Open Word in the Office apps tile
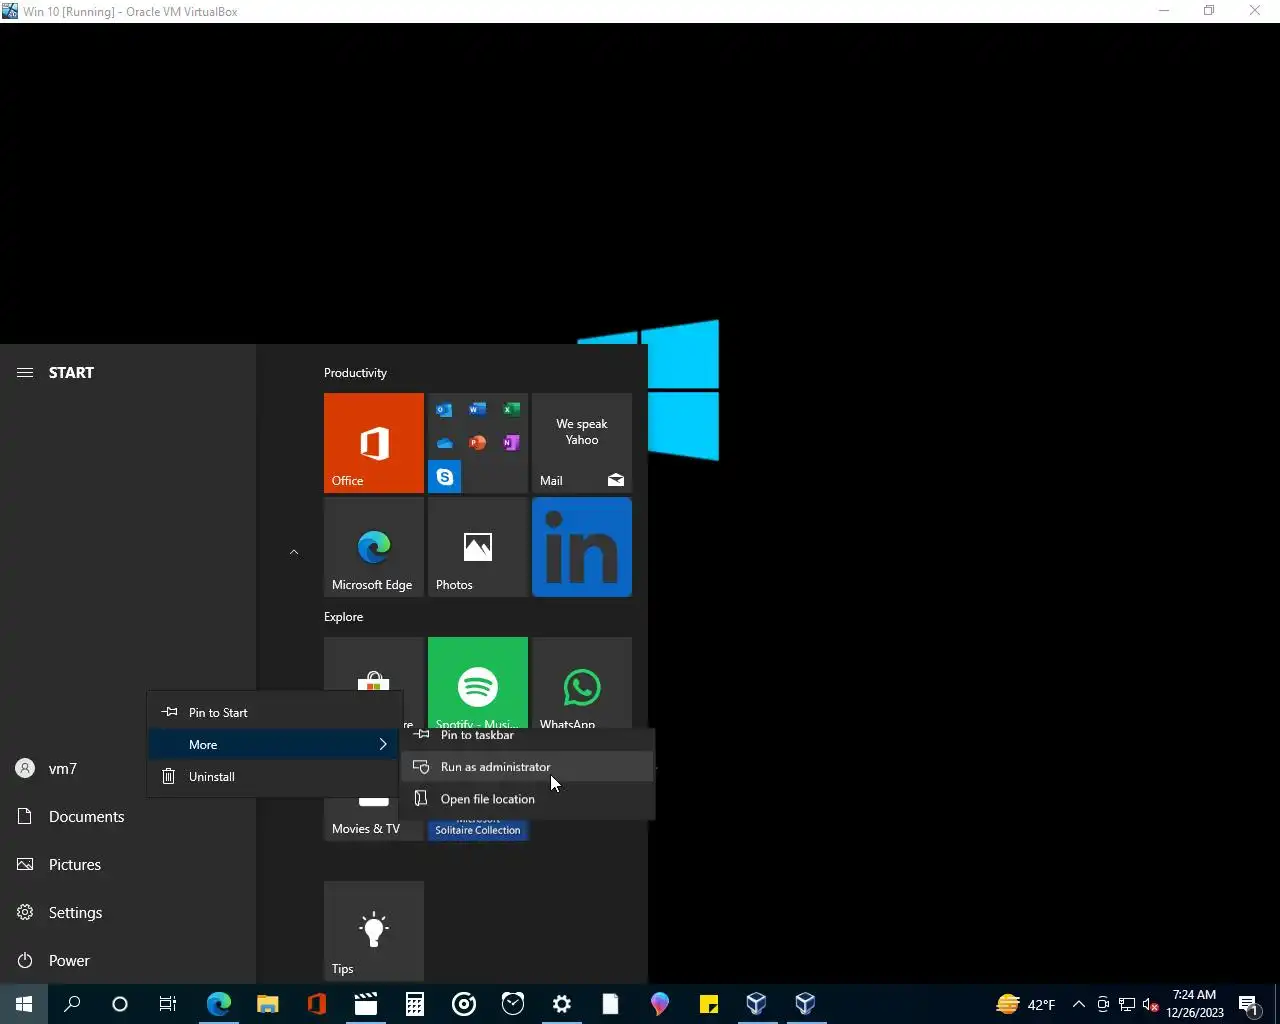1280x1024 pixels. pos(478,410)
